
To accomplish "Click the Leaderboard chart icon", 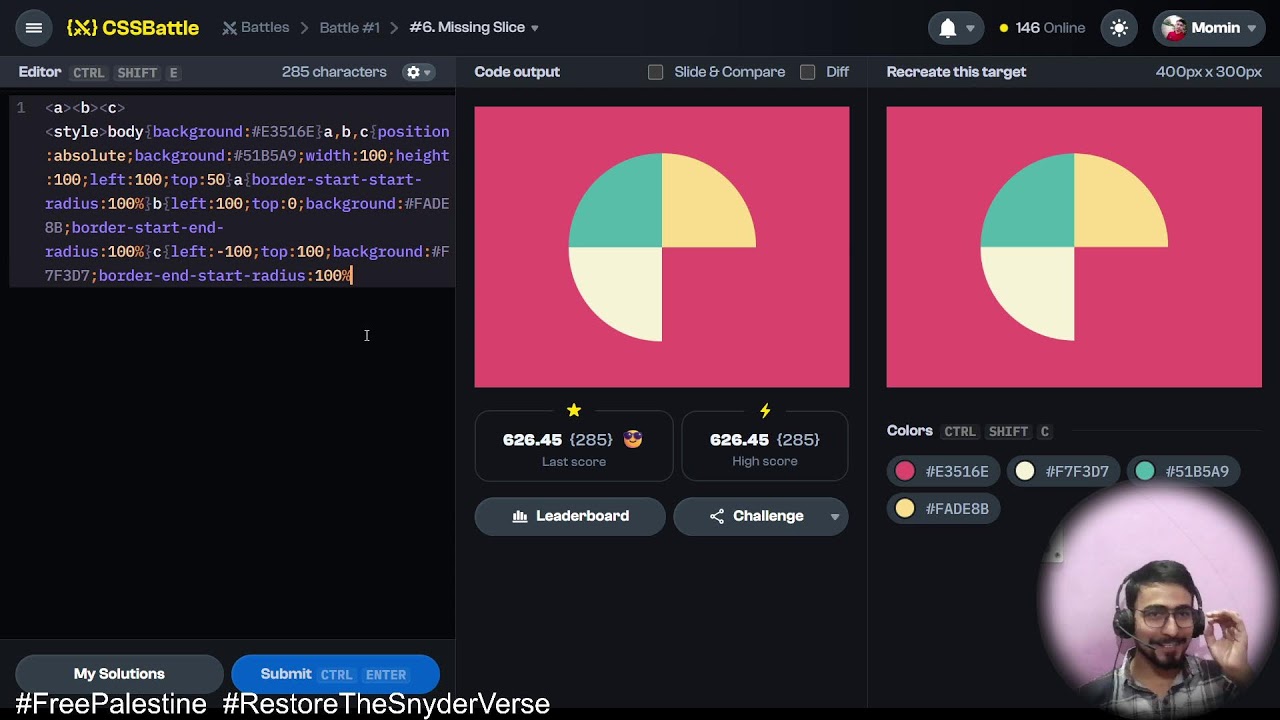I will click(x=519, y=516).
